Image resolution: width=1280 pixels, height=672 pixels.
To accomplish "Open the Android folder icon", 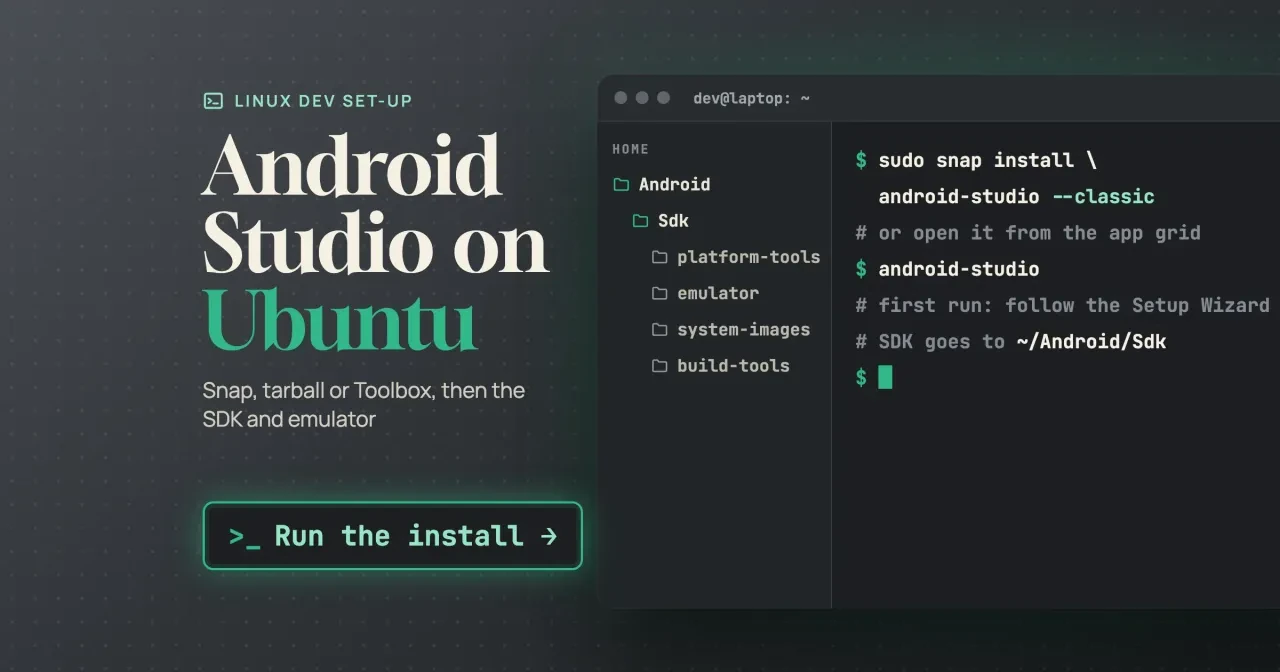I will [x=621, y=184].
